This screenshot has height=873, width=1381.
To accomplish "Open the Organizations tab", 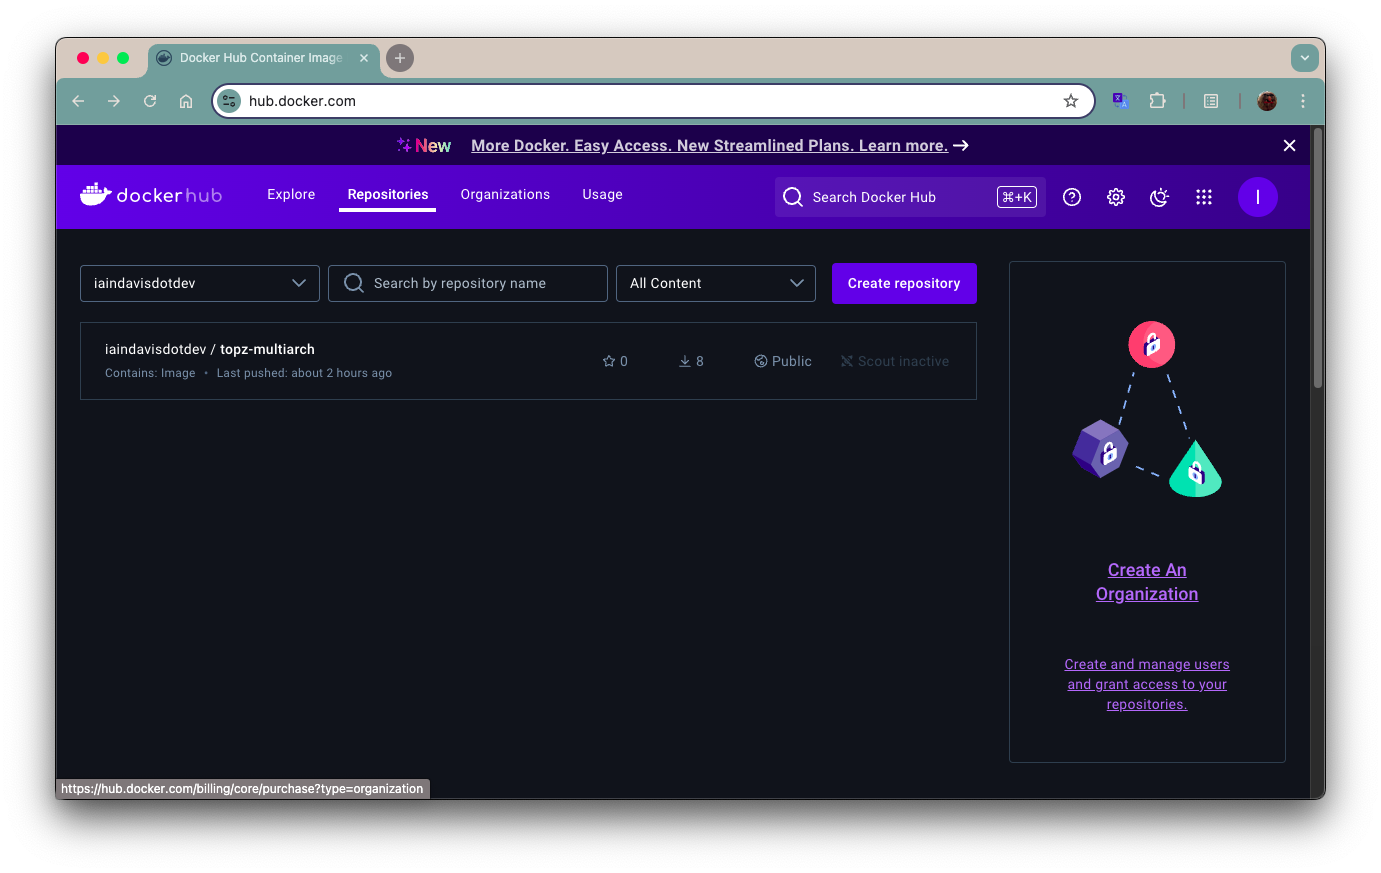I will tap(505, 195).
